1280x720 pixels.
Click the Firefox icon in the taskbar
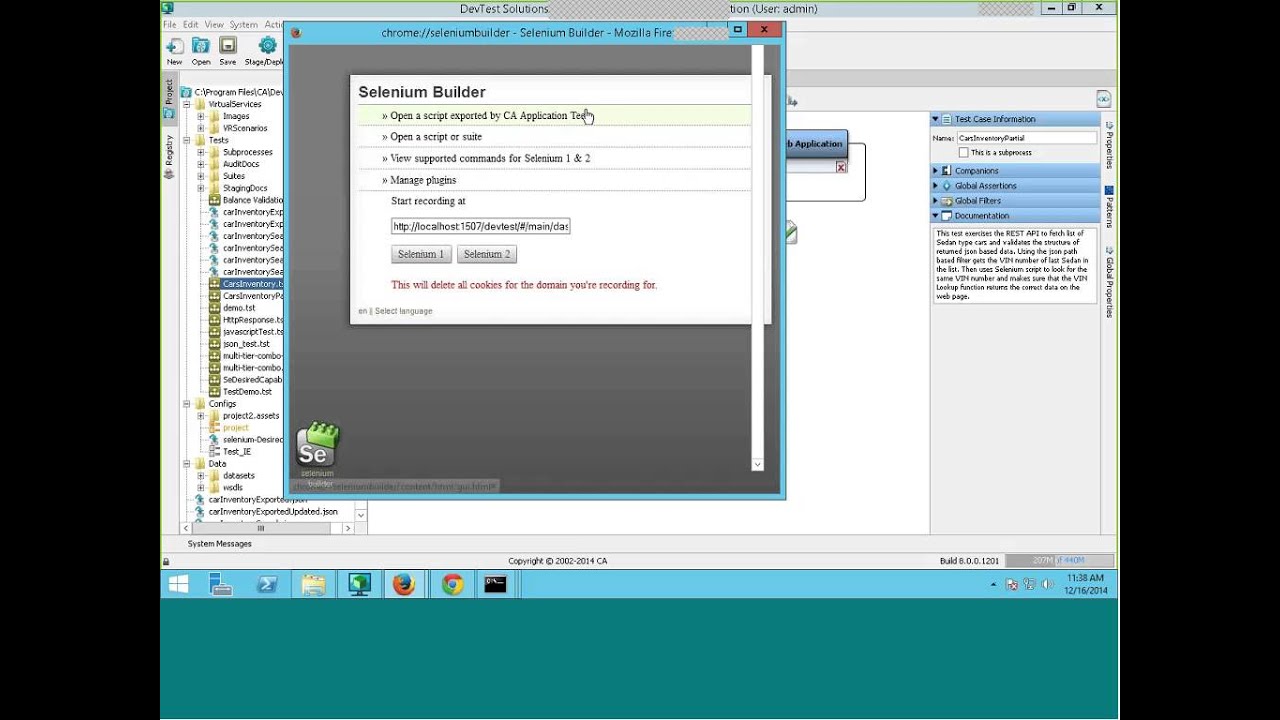(x=404, y=584)
